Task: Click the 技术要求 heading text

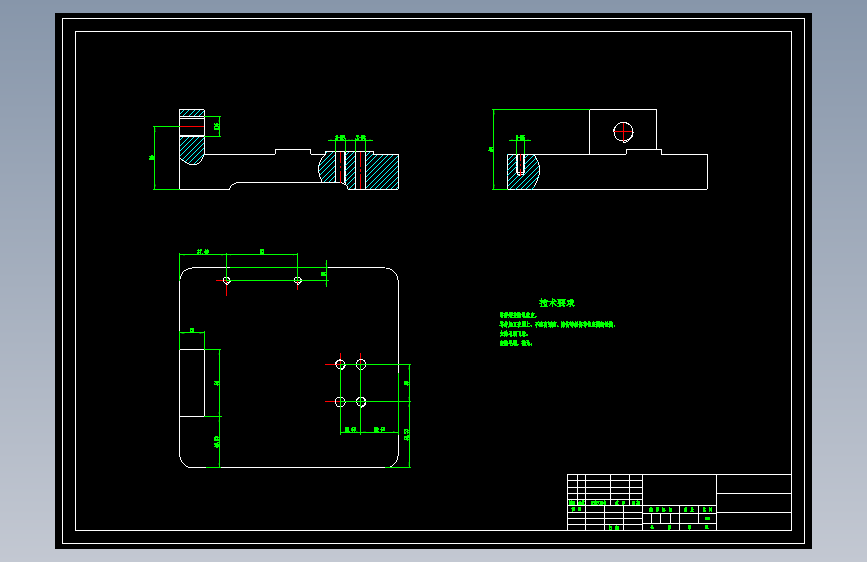Action: click(x=557, y=303)
